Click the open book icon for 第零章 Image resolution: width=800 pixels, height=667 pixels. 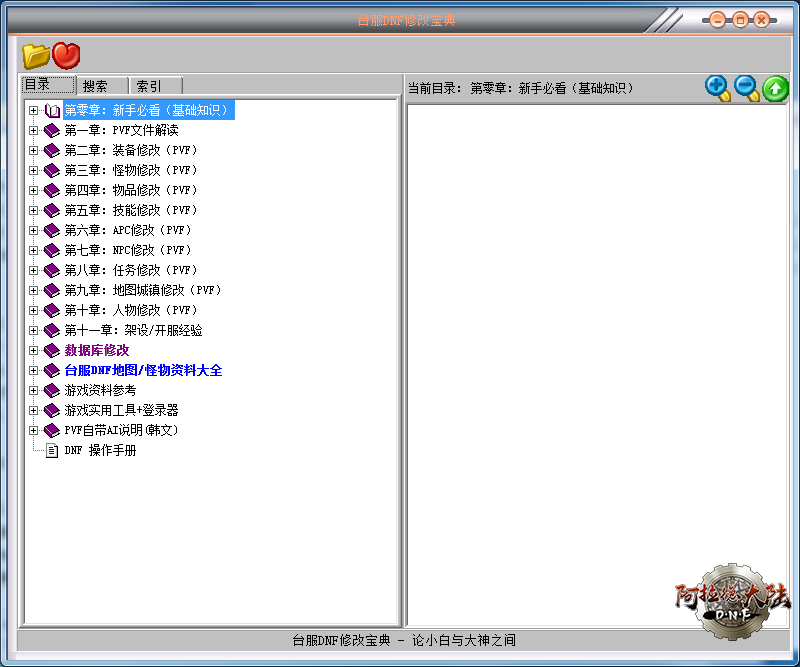(x=52, y=110)
